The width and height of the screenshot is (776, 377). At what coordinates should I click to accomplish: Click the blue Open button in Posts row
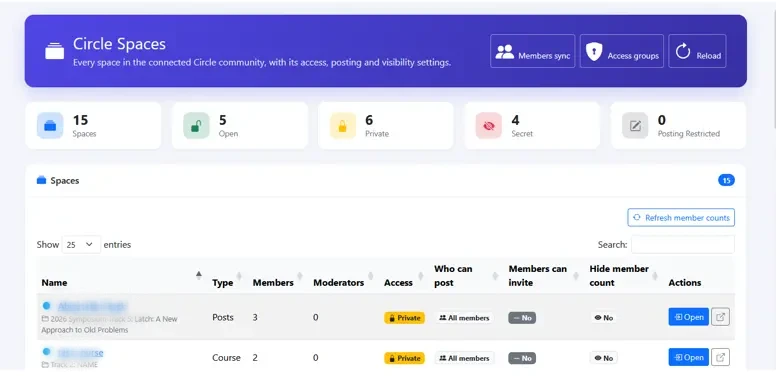[688, 317]
